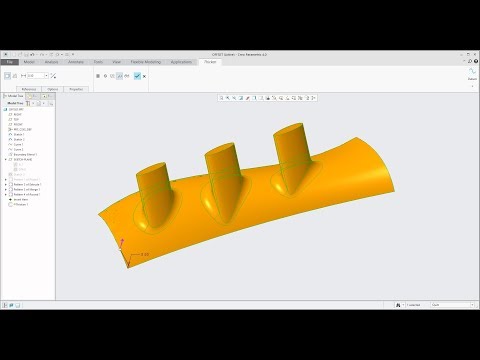Click the Redo icon in quick access
Image resolution: width=480 pixels, height=360 pixels.
[42, 54]
